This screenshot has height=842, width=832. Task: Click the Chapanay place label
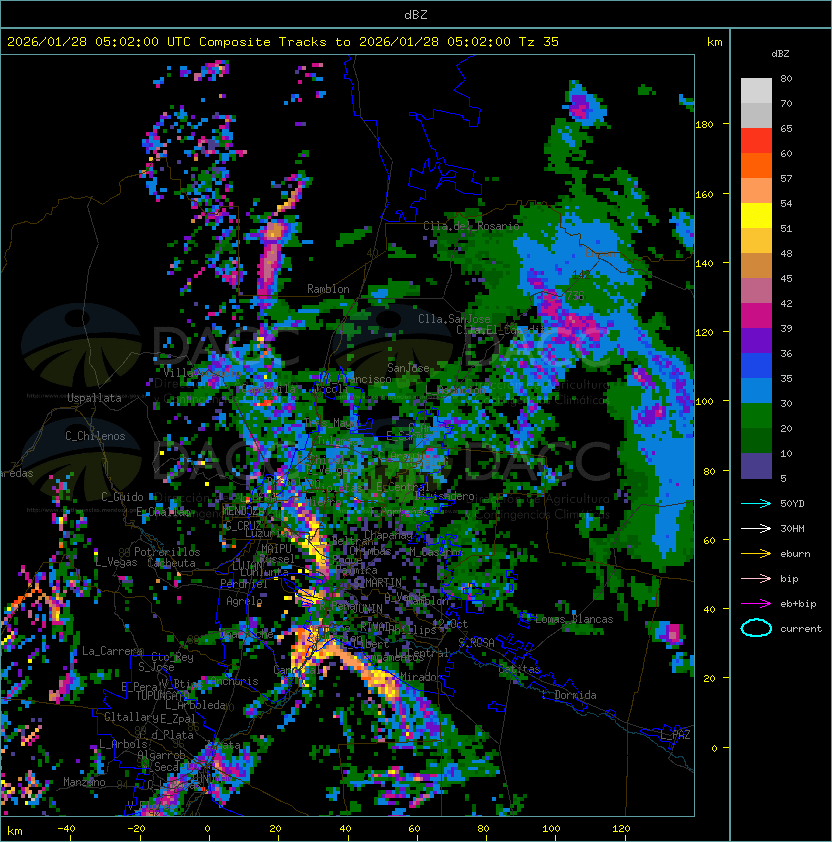tap(388, 535)
